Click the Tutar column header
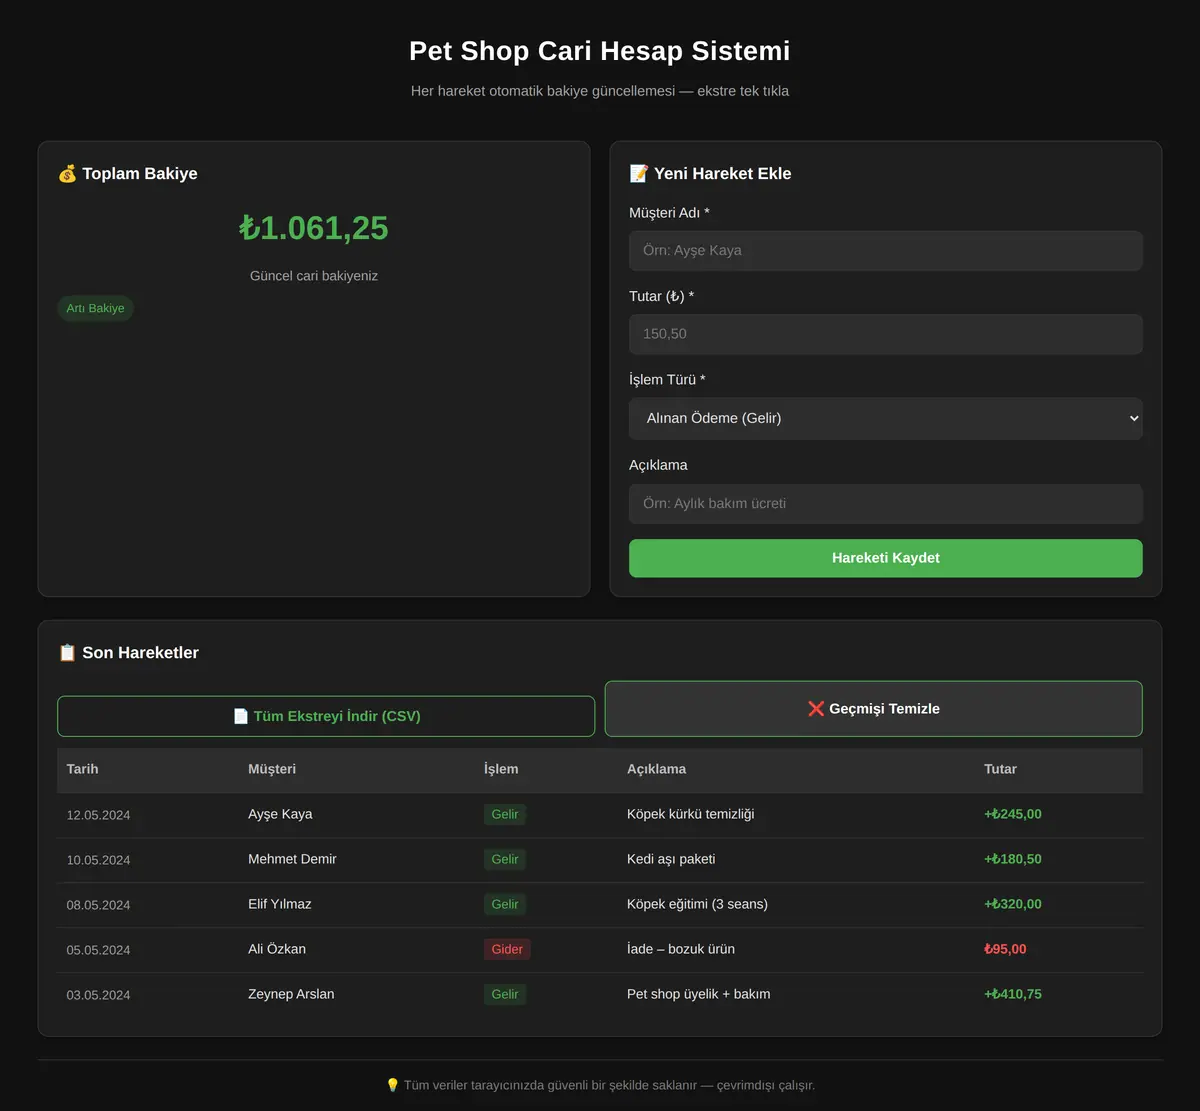The width and height of the screenshot is (1200, 1111). point(1000,769)
